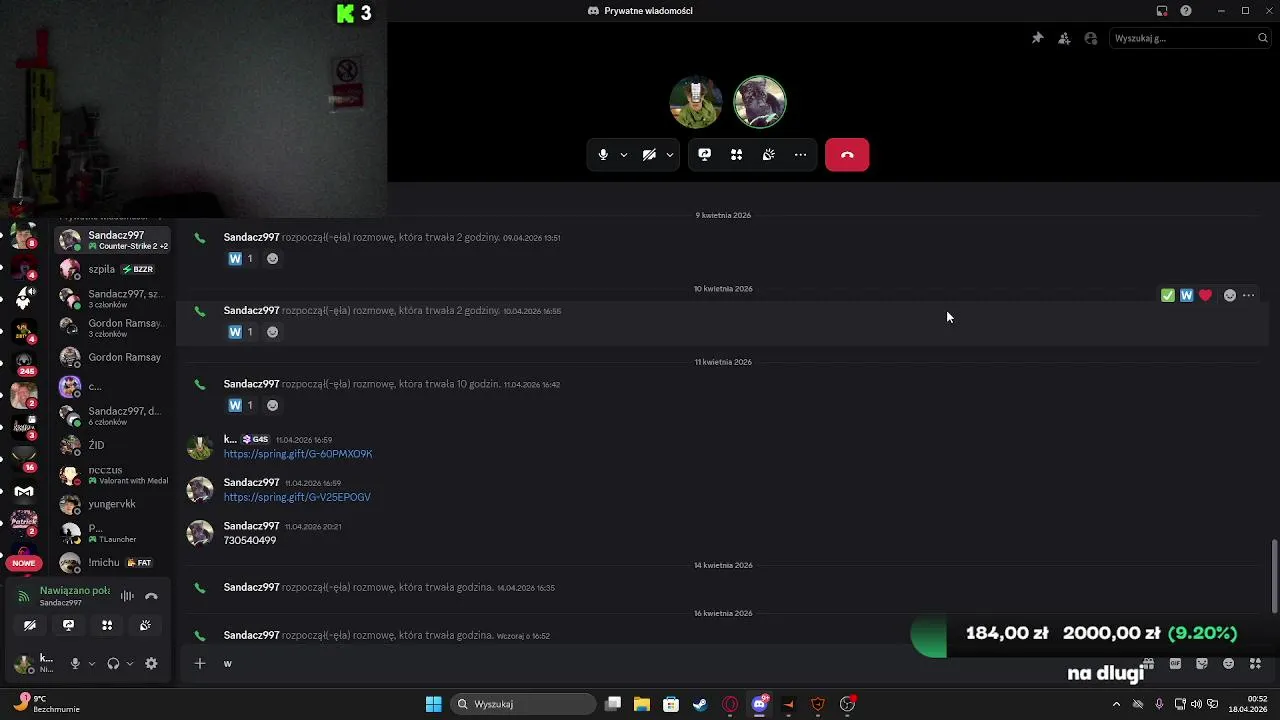React with red heart in hover toolbar
1280x720 pixels.
click(1205, 295)
